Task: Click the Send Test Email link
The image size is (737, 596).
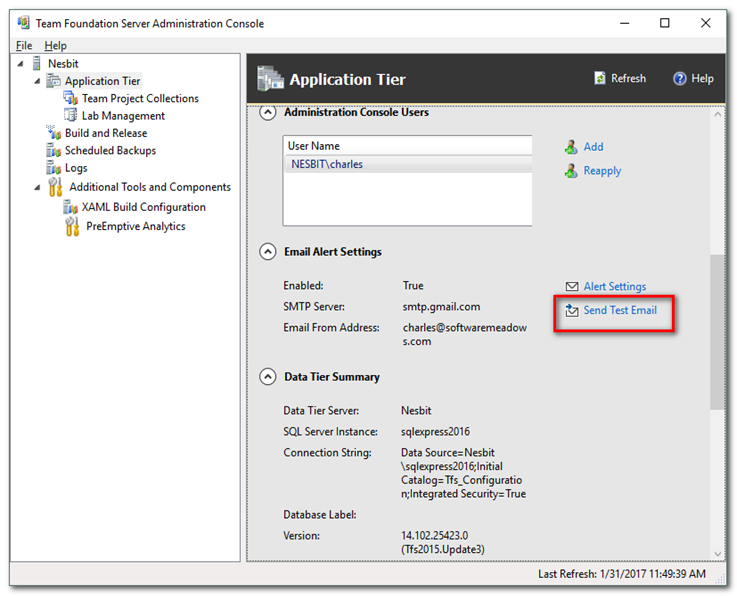Action: pyautogui.click(x=620, y=311)
